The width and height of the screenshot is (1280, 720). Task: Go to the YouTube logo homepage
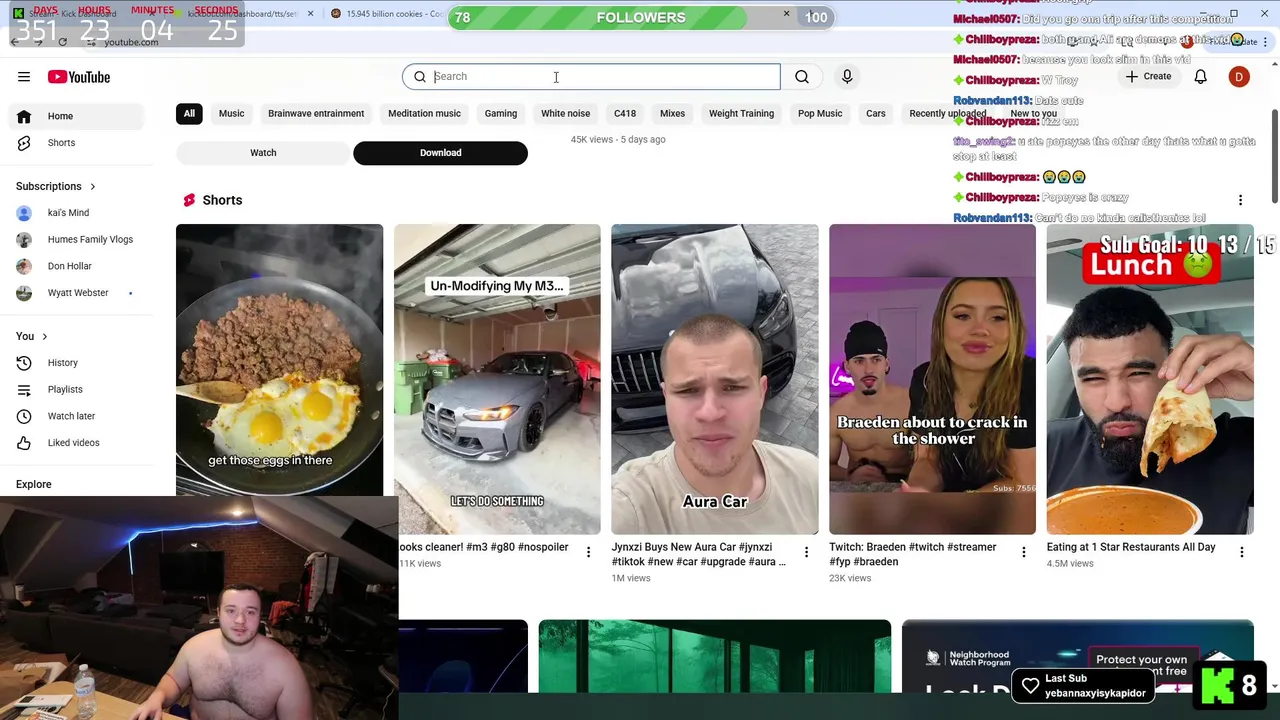pos(78,77)
